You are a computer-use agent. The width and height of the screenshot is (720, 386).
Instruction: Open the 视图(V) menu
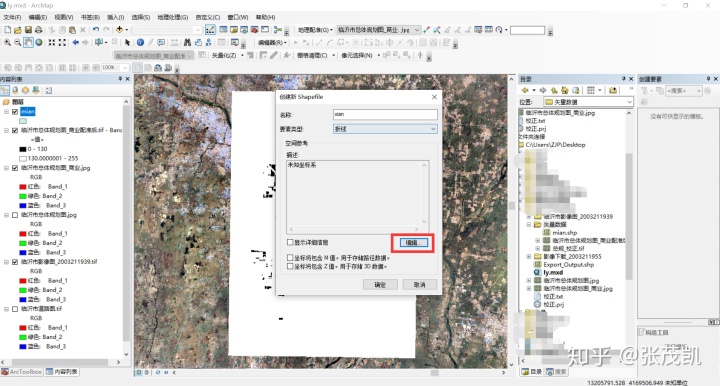[x=64, y=17]
